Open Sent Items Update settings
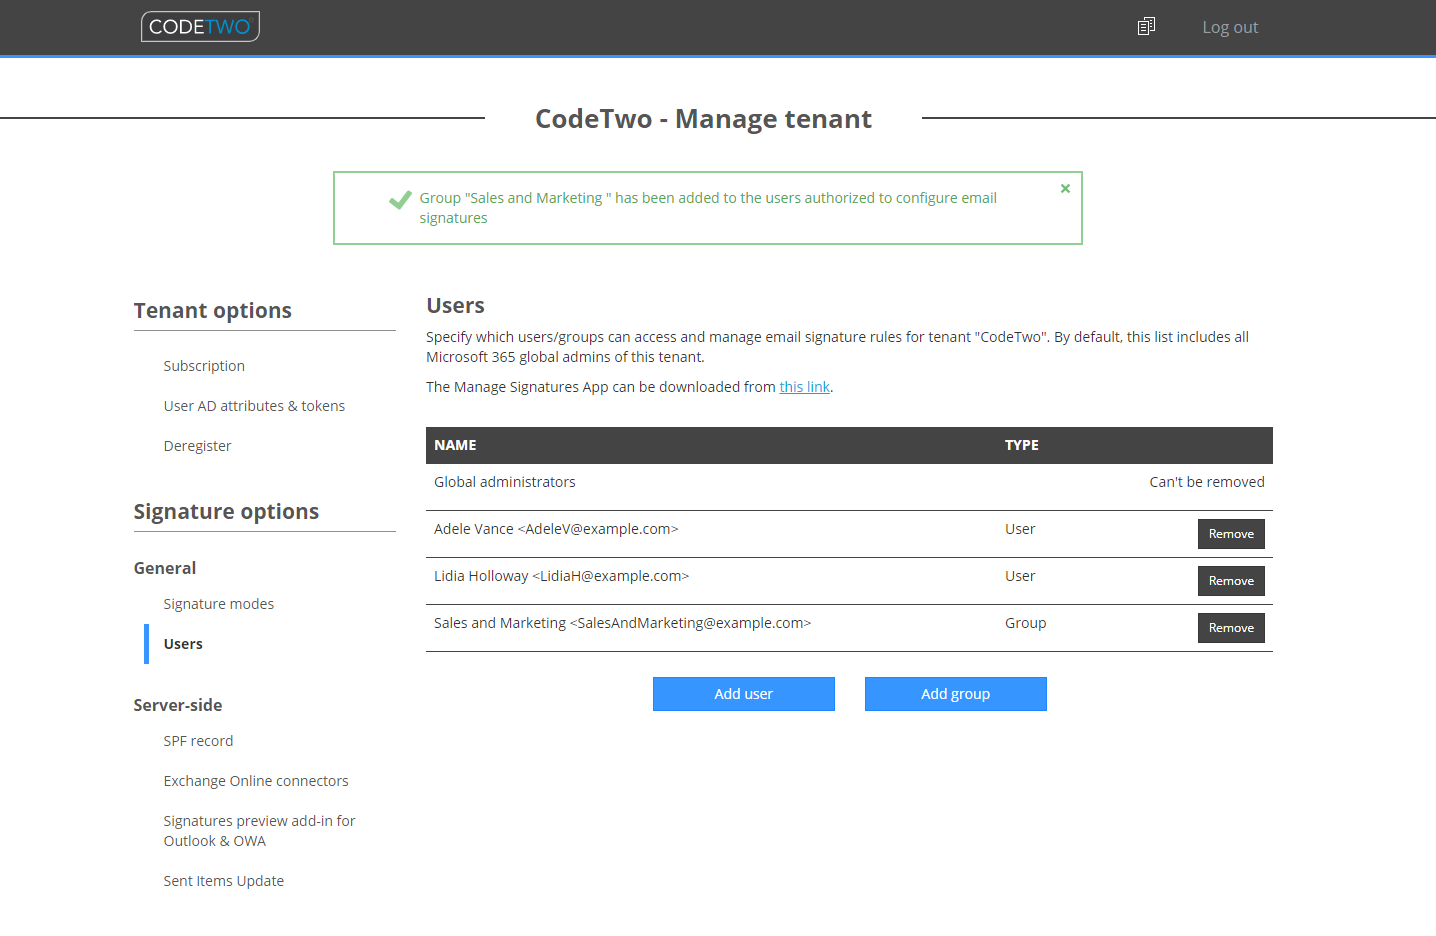Viewport: 1436px width, 936px height. 224,880
